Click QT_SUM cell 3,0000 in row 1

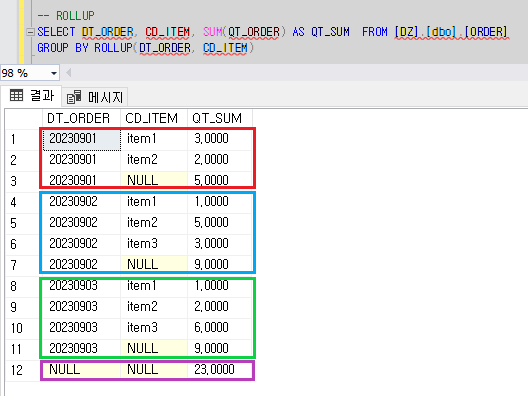coord(220,139)
